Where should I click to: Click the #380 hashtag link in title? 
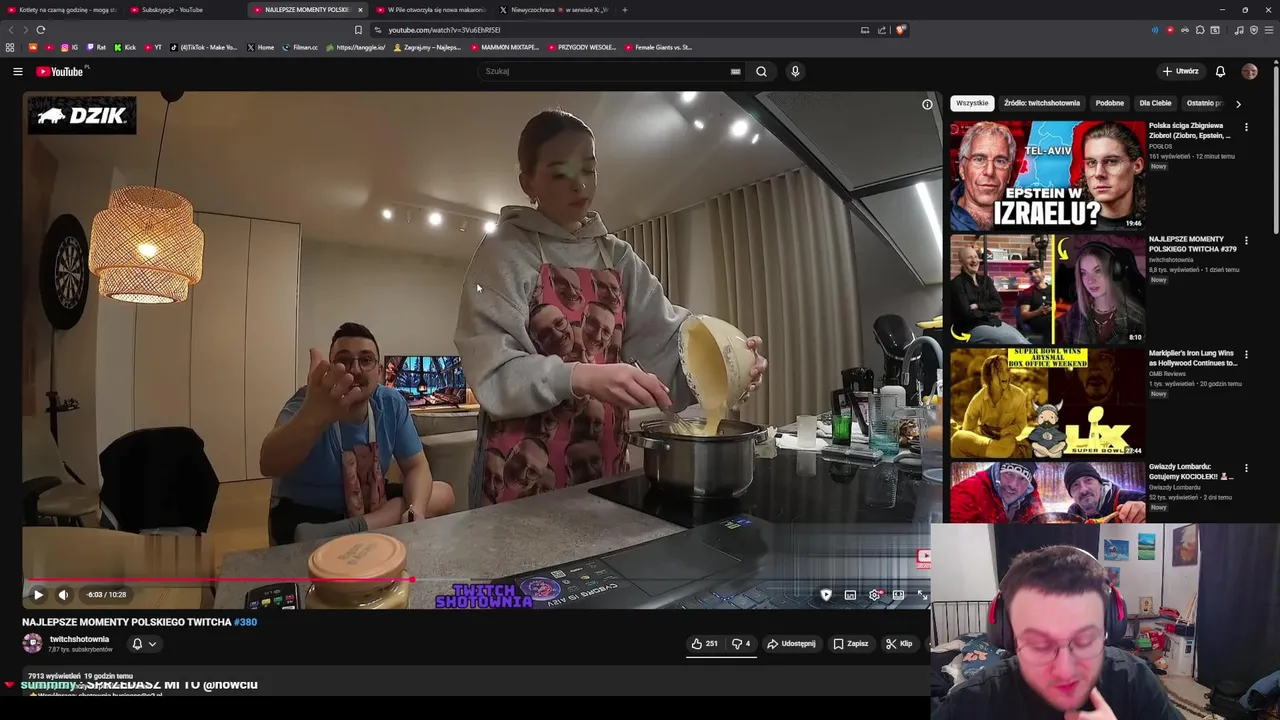click(x=245, y=622)
